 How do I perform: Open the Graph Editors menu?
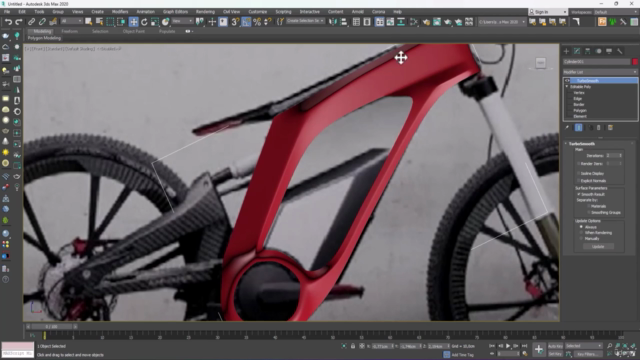pyautogui.click(x=175, y=12)
